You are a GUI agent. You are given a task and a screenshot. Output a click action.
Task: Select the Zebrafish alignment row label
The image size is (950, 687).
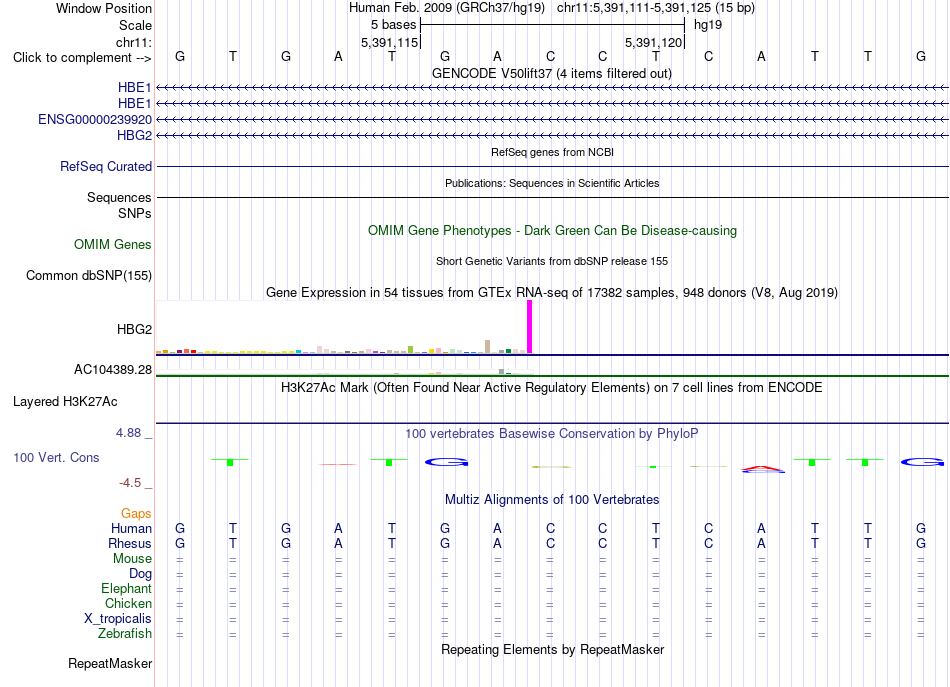125,633
